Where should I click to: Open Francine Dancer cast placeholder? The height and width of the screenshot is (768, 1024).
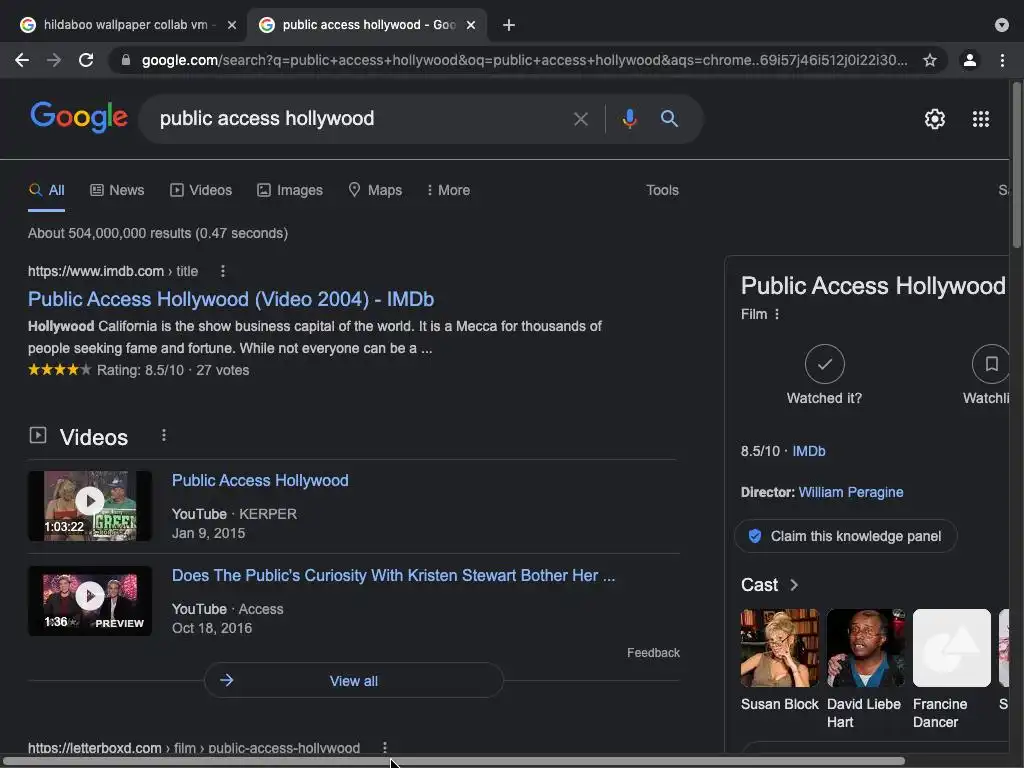click(952, 648)
